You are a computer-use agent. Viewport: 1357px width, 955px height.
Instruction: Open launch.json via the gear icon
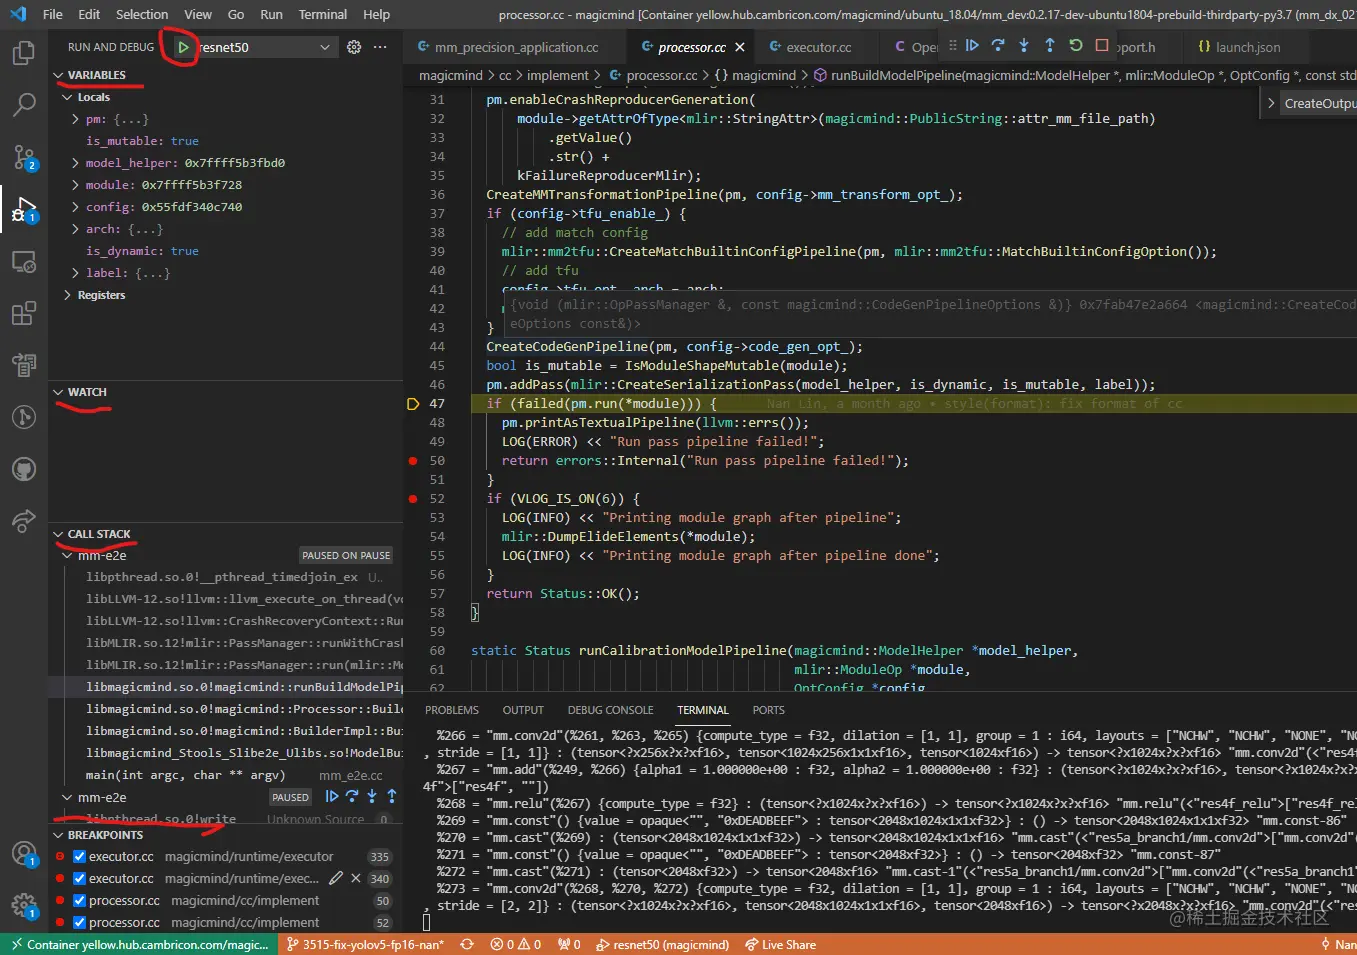tap(354, 47)
